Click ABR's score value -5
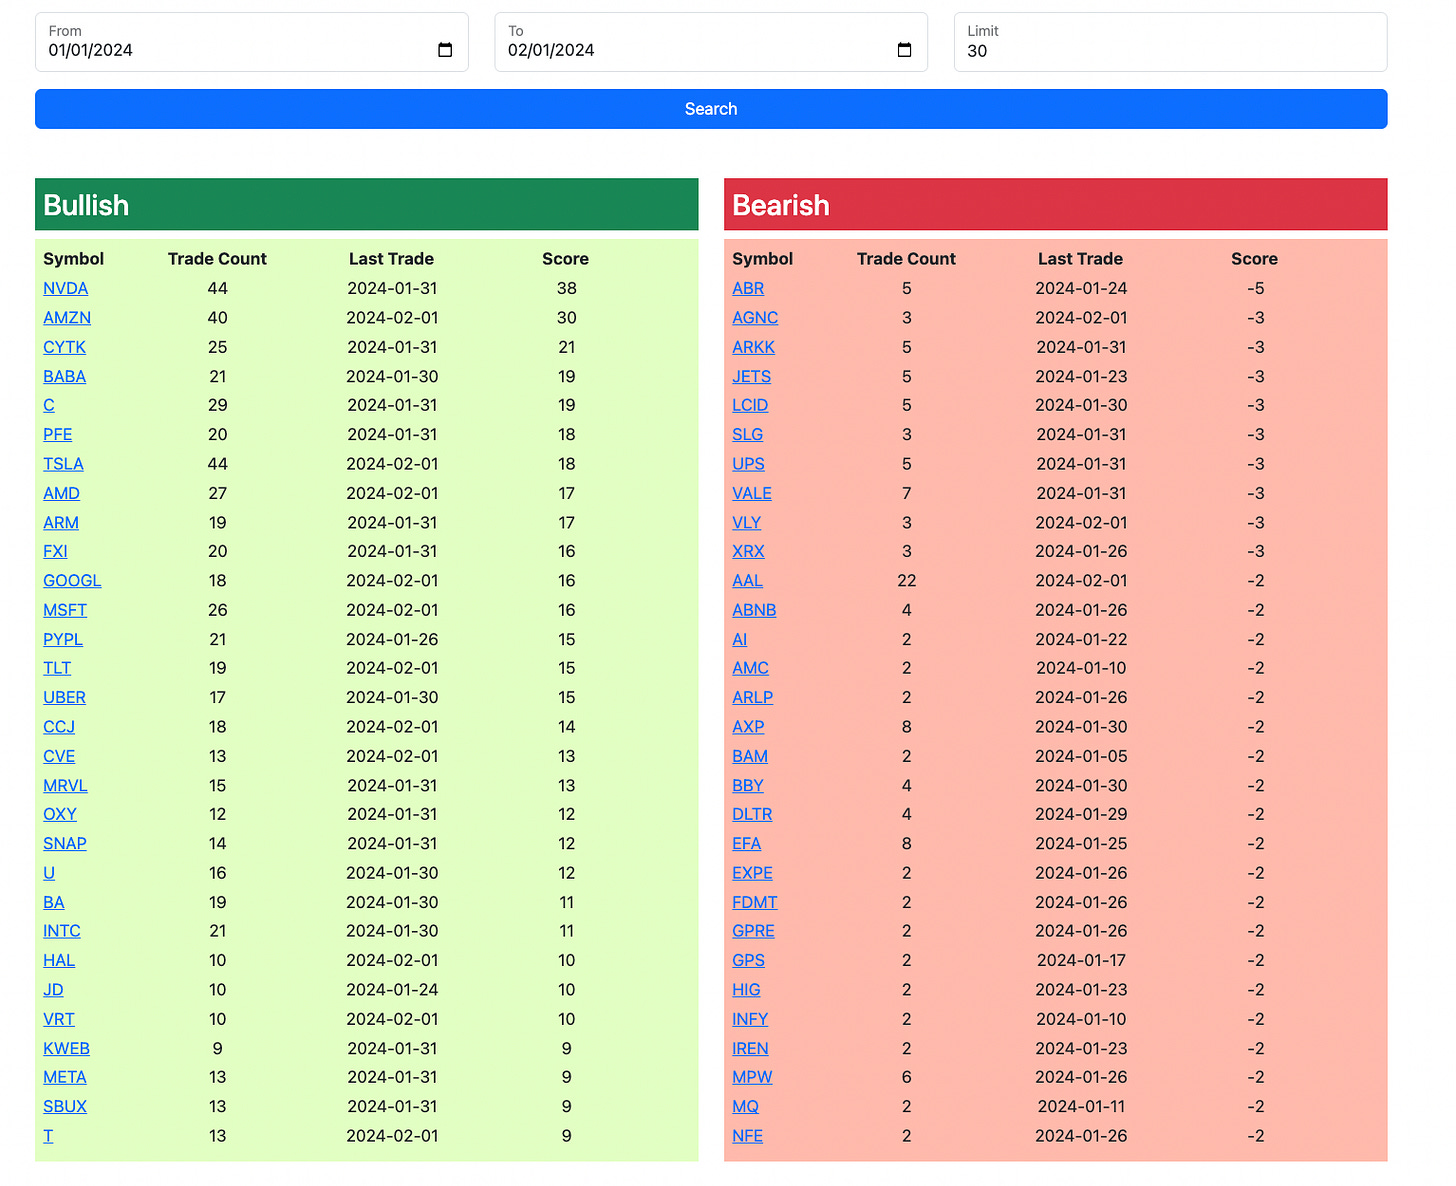Viewport: 1456px width, 1186px height. (x=1256, y=288)
